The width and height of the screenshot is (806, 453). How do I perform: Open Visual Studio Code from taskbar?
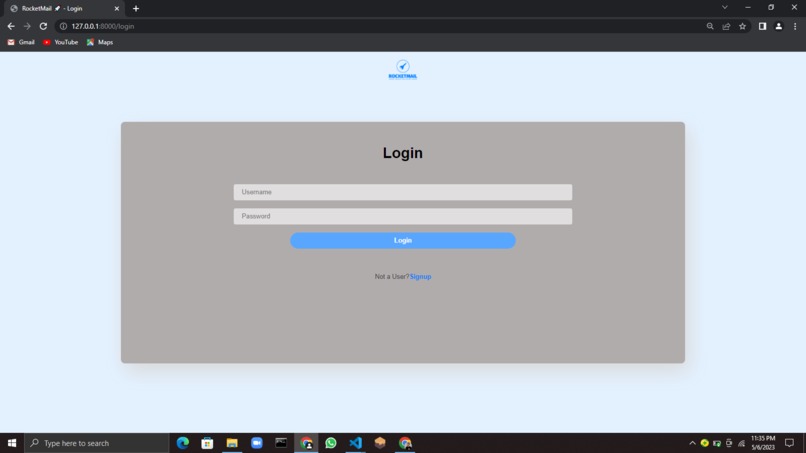(x=355, y=443)
